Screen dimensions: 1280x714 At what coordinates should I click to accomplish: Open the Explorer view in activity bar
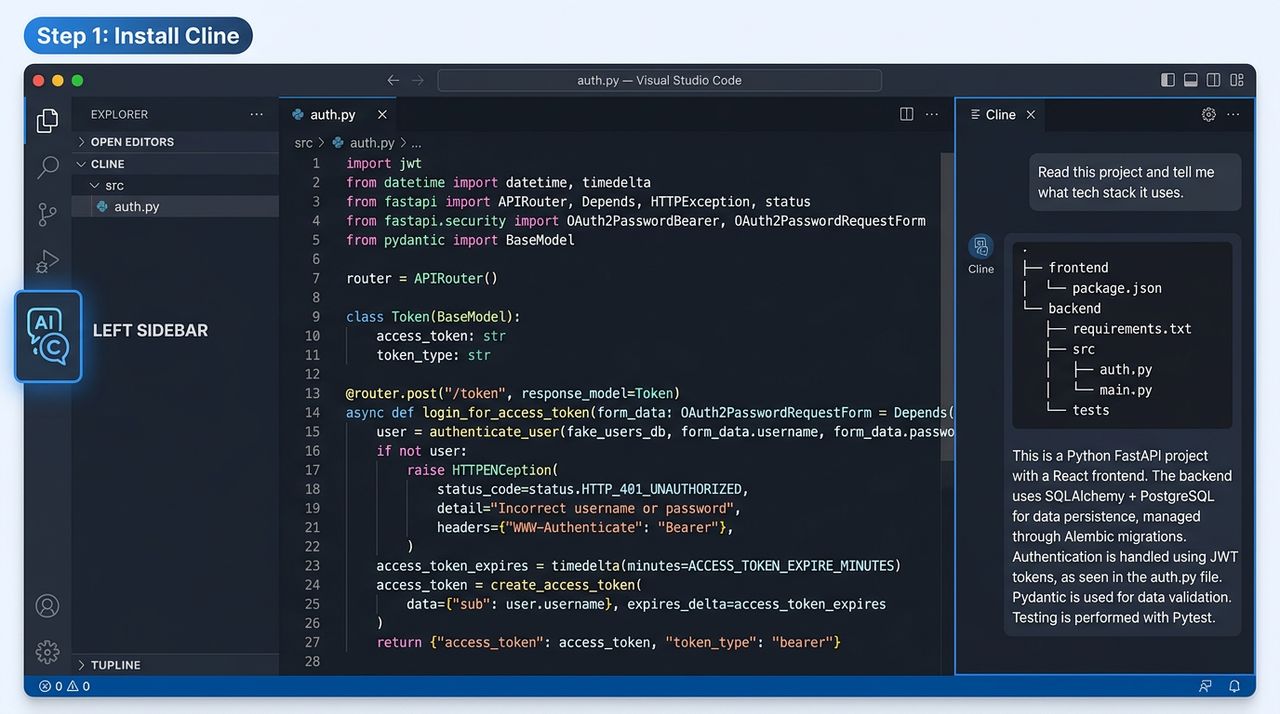point(47,121)
